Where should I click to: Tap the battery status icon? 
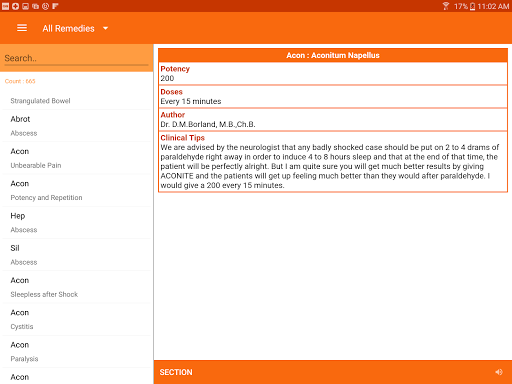pos(472,6)
